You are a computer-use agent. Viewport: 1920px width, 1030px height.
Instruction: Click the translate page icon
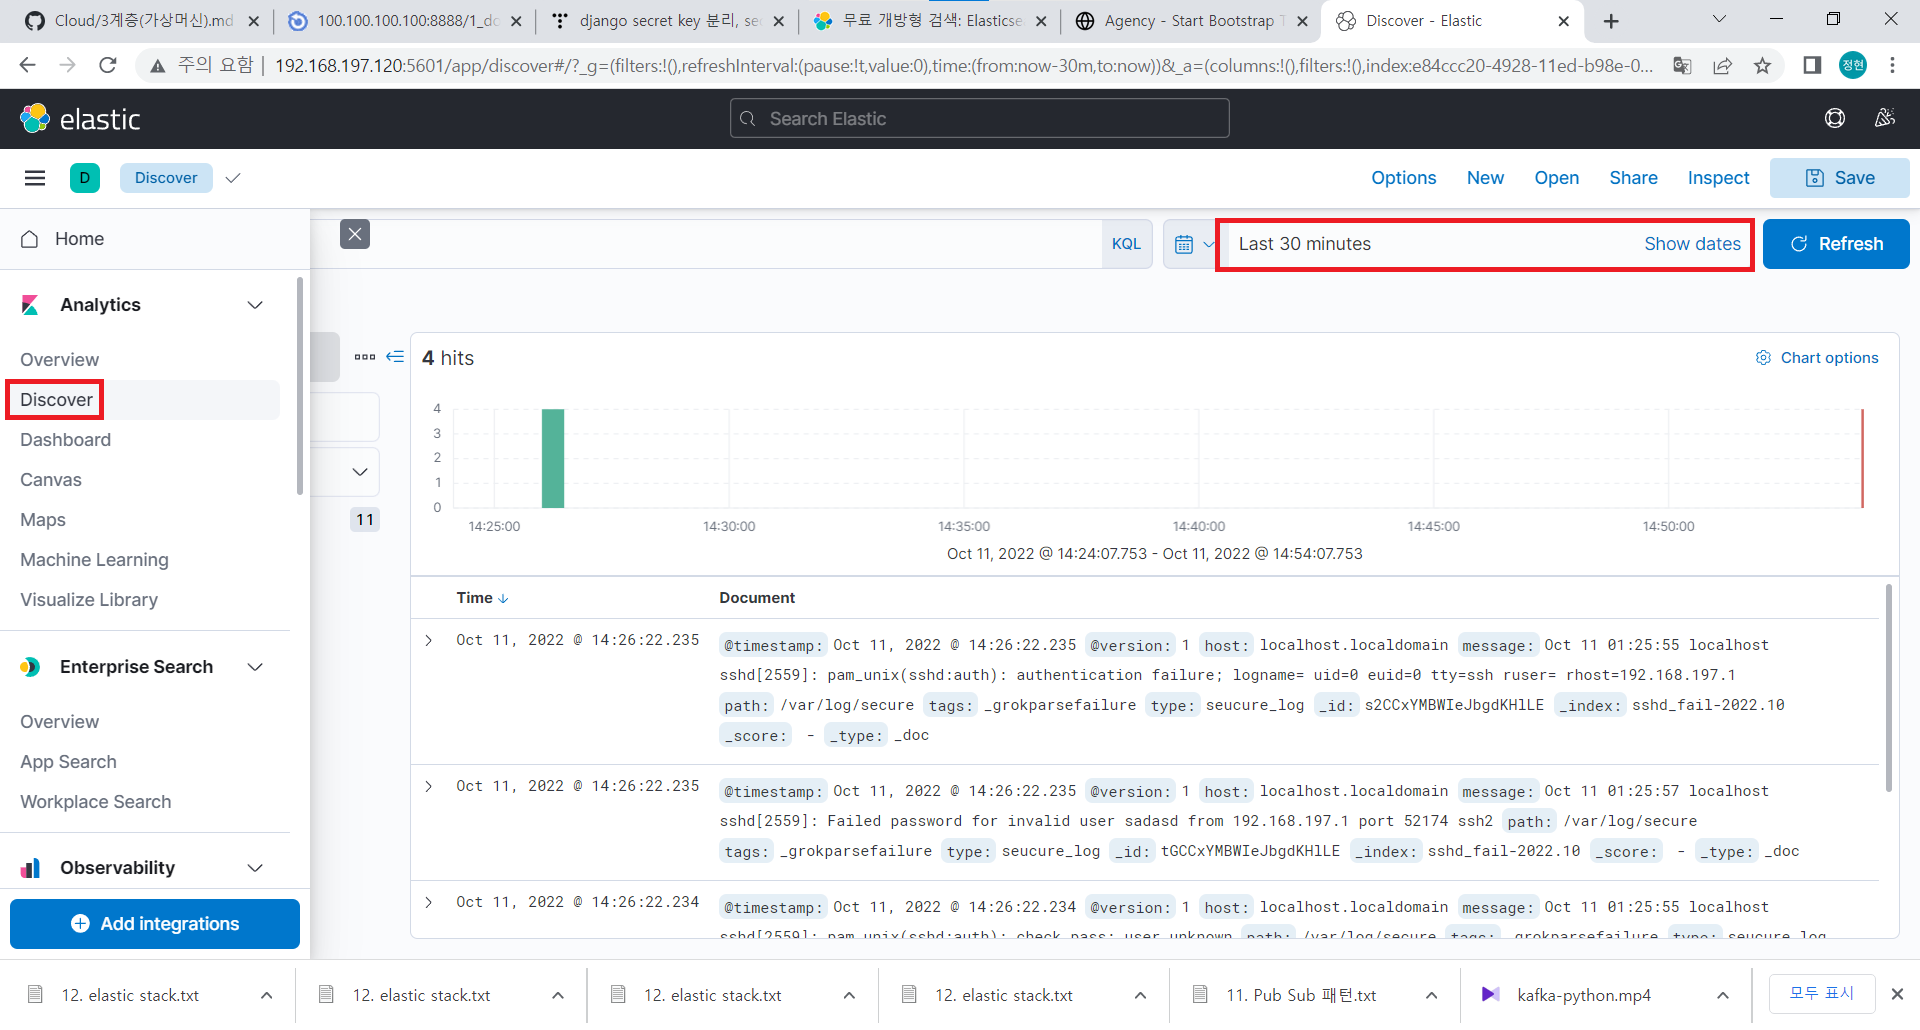[1682, 66]
